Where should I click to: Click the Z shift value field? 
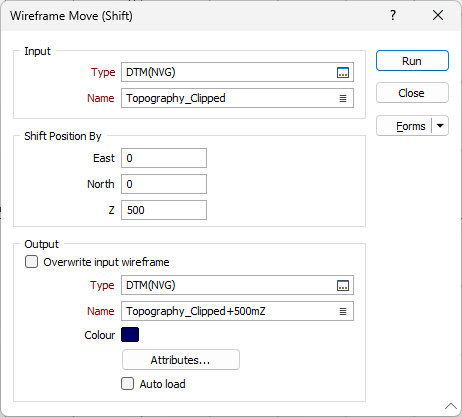164,210
